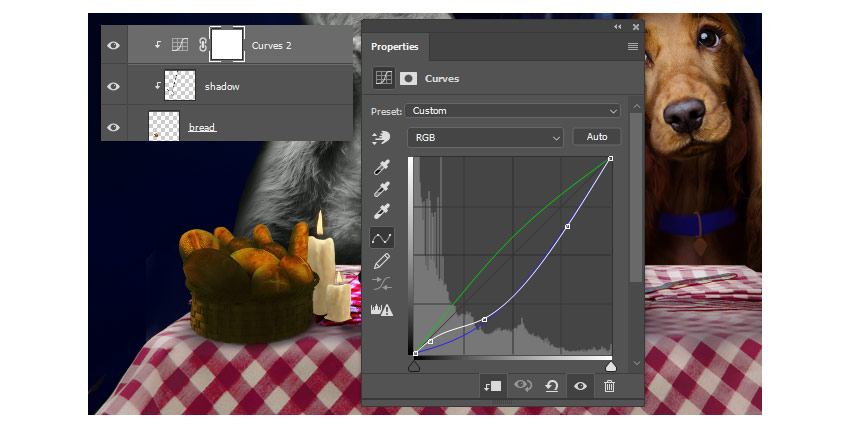Click the smooth curve values icon
850x428 pixels.
pos(382,283)
